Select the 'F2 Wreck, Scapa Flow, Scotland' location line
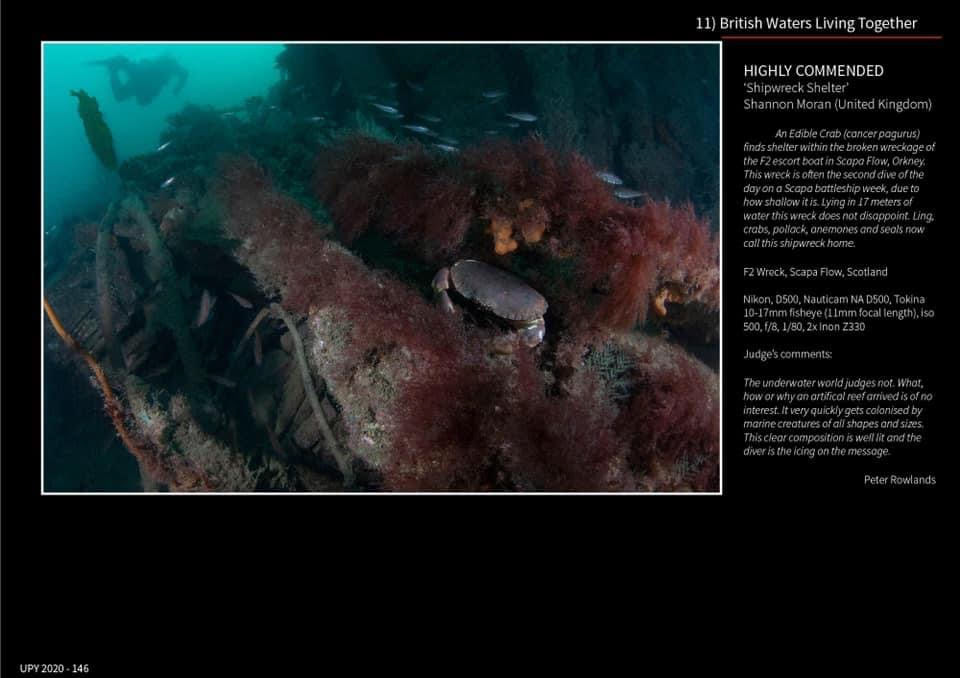The width and height of the screenshot is (960, 678). (815, 272)
